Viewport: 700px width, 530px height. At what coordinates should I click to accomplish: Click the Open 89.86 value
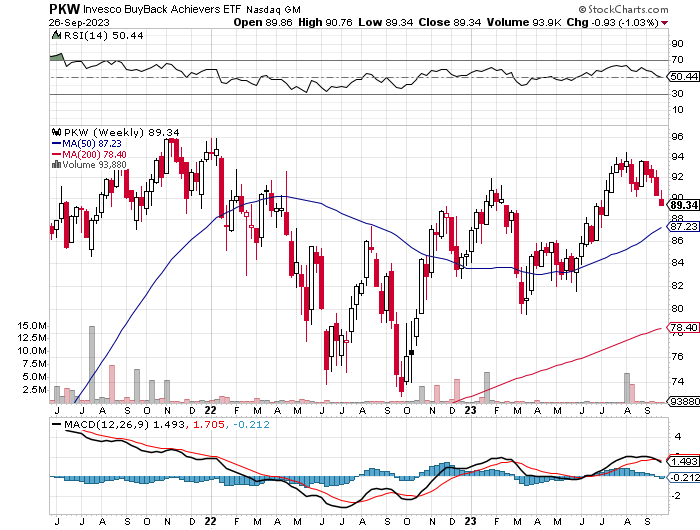coord(263,22)
